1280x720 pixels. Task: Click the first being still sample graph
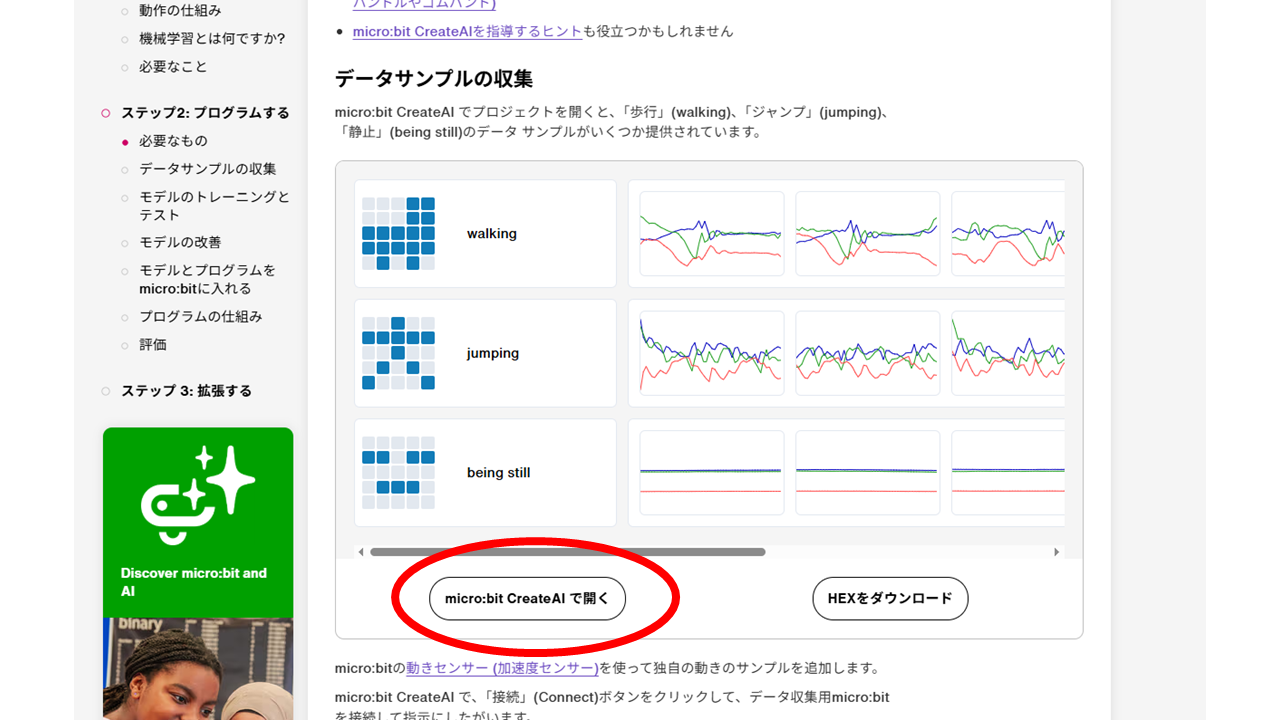712,472
